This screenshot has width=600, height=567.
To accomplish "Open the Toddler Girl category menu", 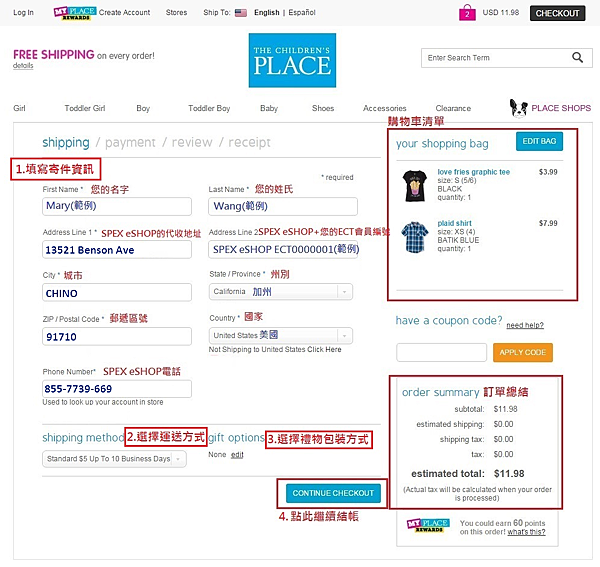I will tap(85, 108).
